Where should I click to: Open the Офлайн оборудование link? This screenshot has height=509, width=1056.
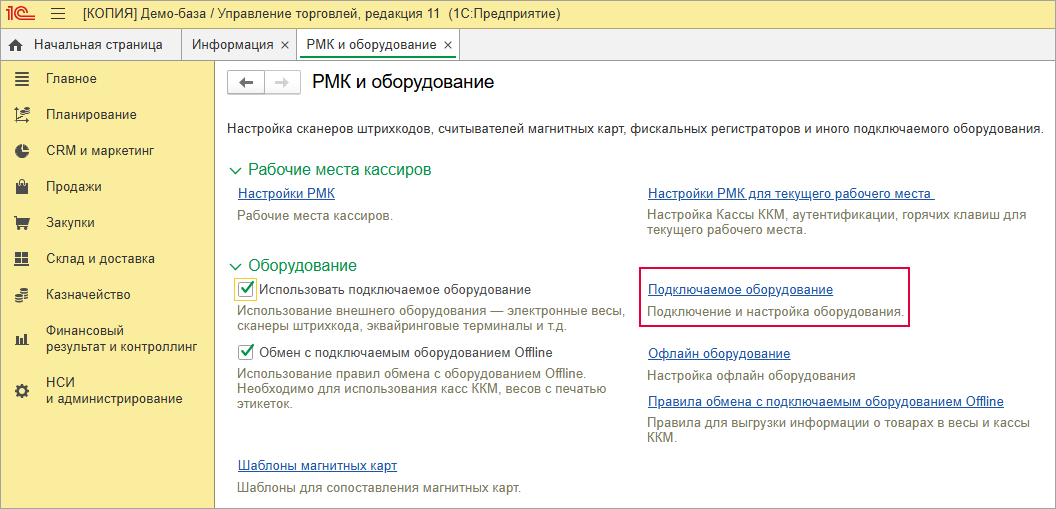click(719, 353)
